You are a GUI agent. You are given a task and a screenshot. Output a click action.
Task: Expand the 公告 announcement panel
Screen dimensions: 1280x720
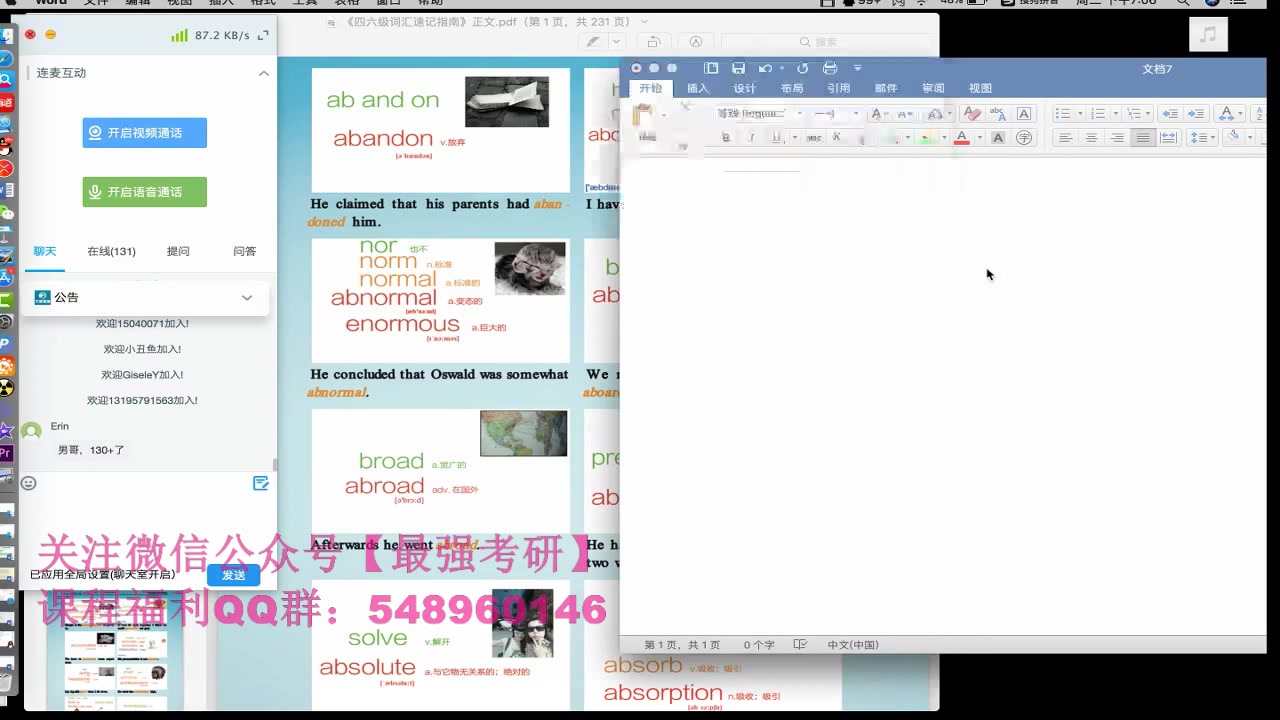247,297
